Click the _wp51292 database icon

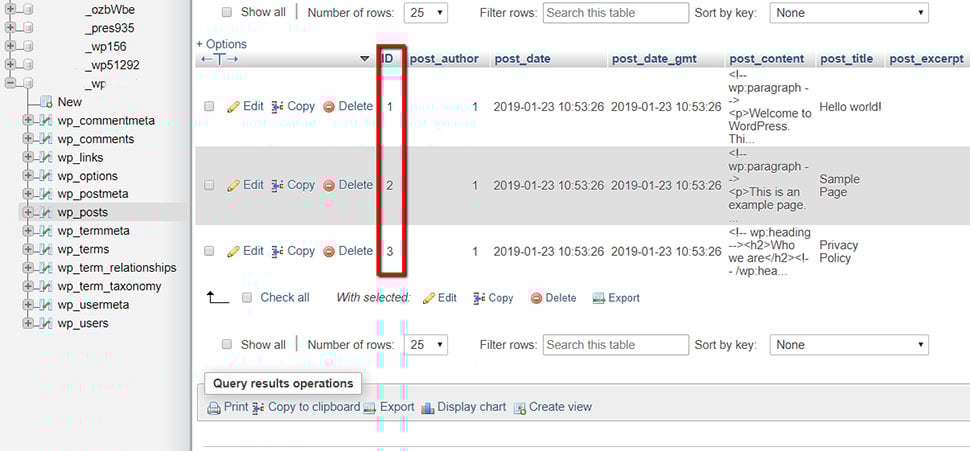click(27, 65)
